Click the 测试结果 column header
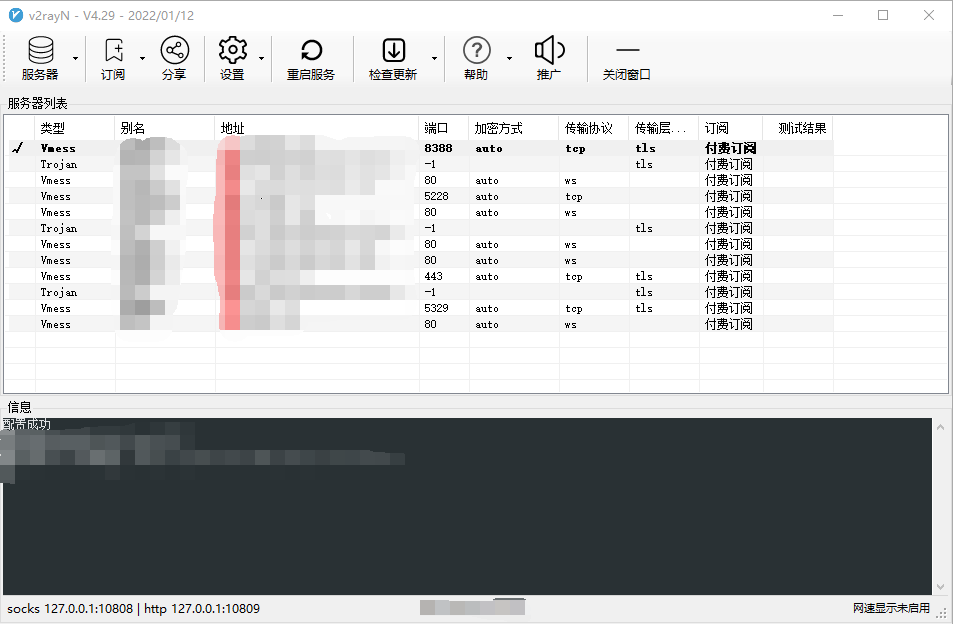The height and width of the screenshot is (624, 953). (x=798, y=128)
